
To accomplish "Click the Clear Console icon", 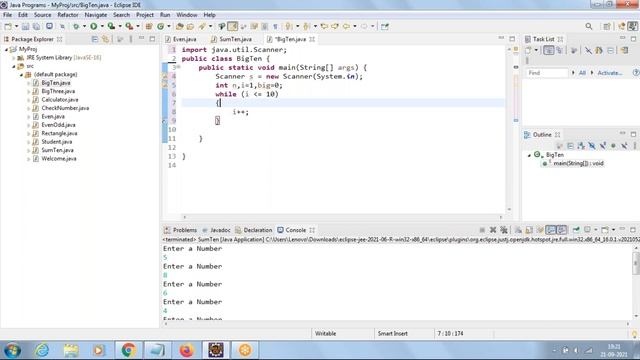I will [x=518, y=230].
